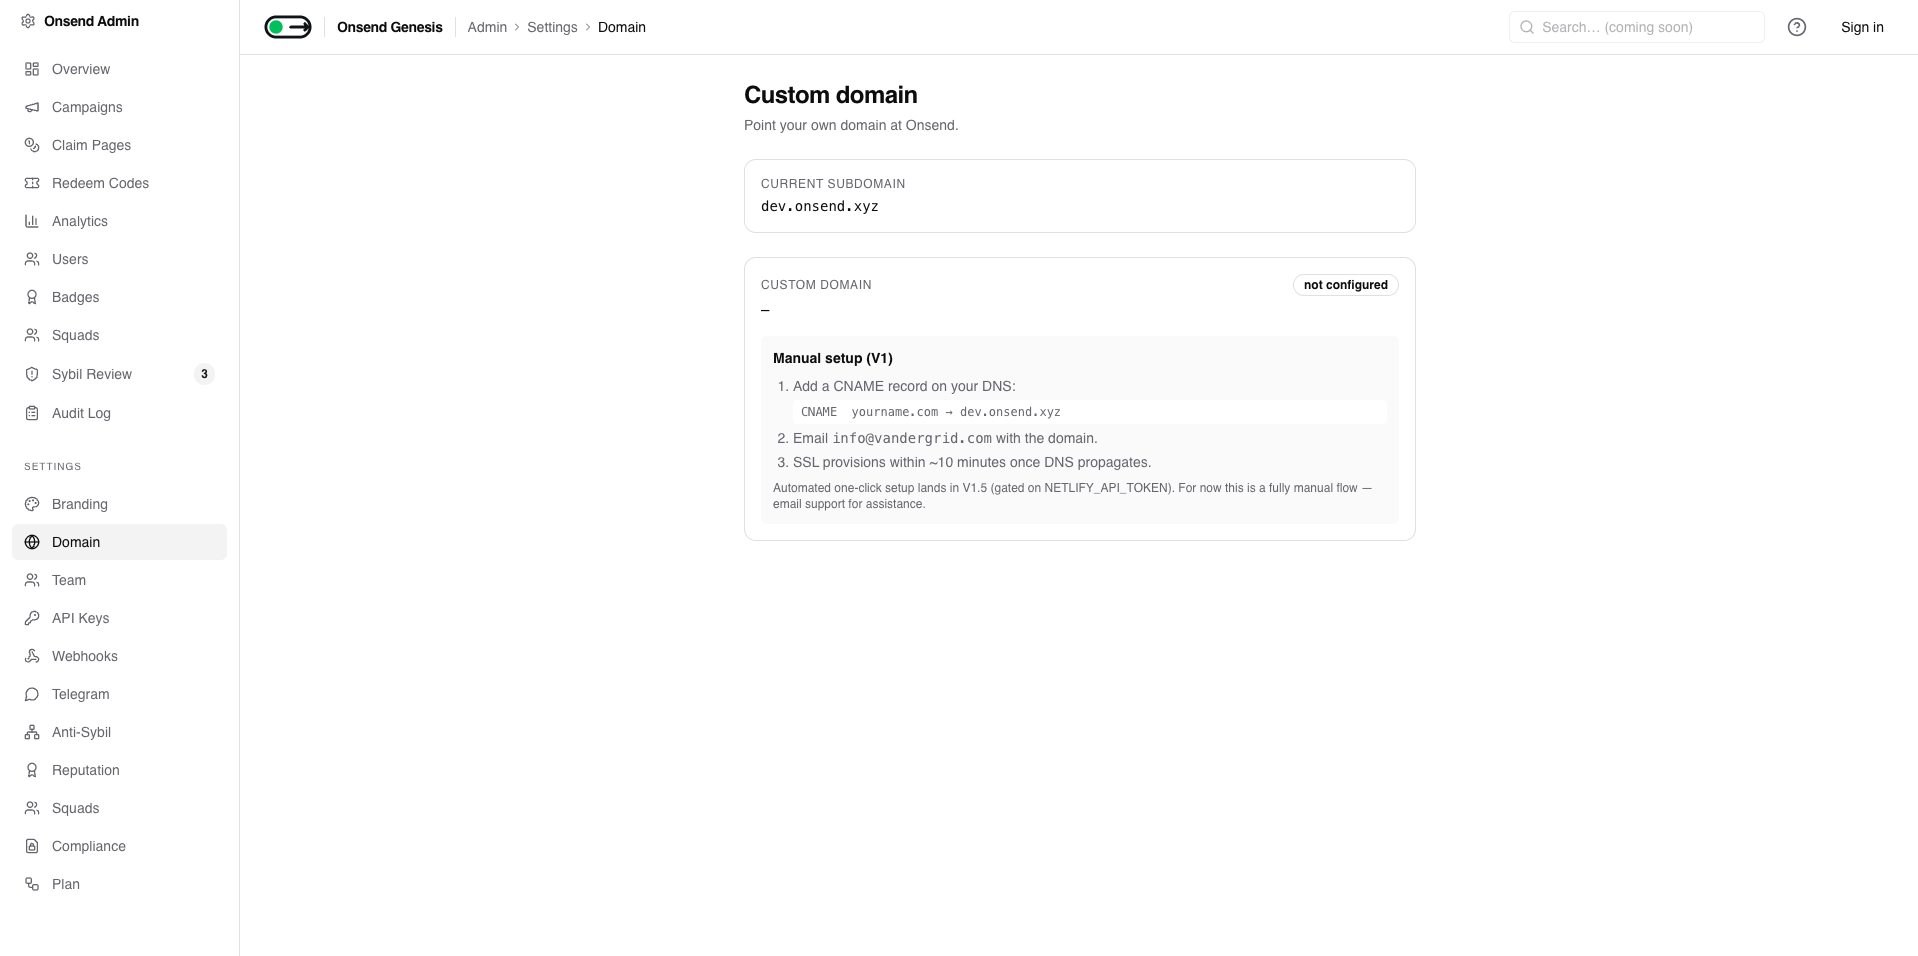This screenshot has height=956, width=1918.
Task: Click the Redeem Codes ticket icon
Action: [x=32, y=183]
